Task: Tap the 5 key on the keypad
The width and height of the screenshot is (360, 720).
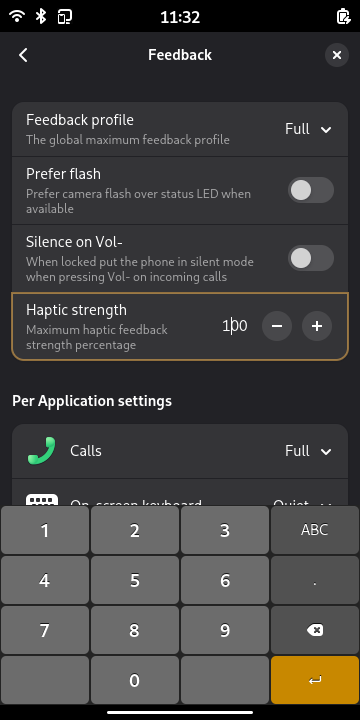Action: coord(135,580)
